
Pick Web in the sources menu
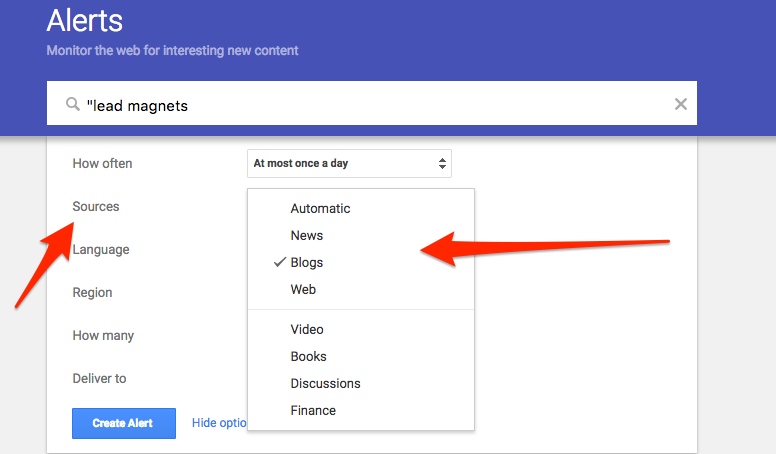pos(303,289)
